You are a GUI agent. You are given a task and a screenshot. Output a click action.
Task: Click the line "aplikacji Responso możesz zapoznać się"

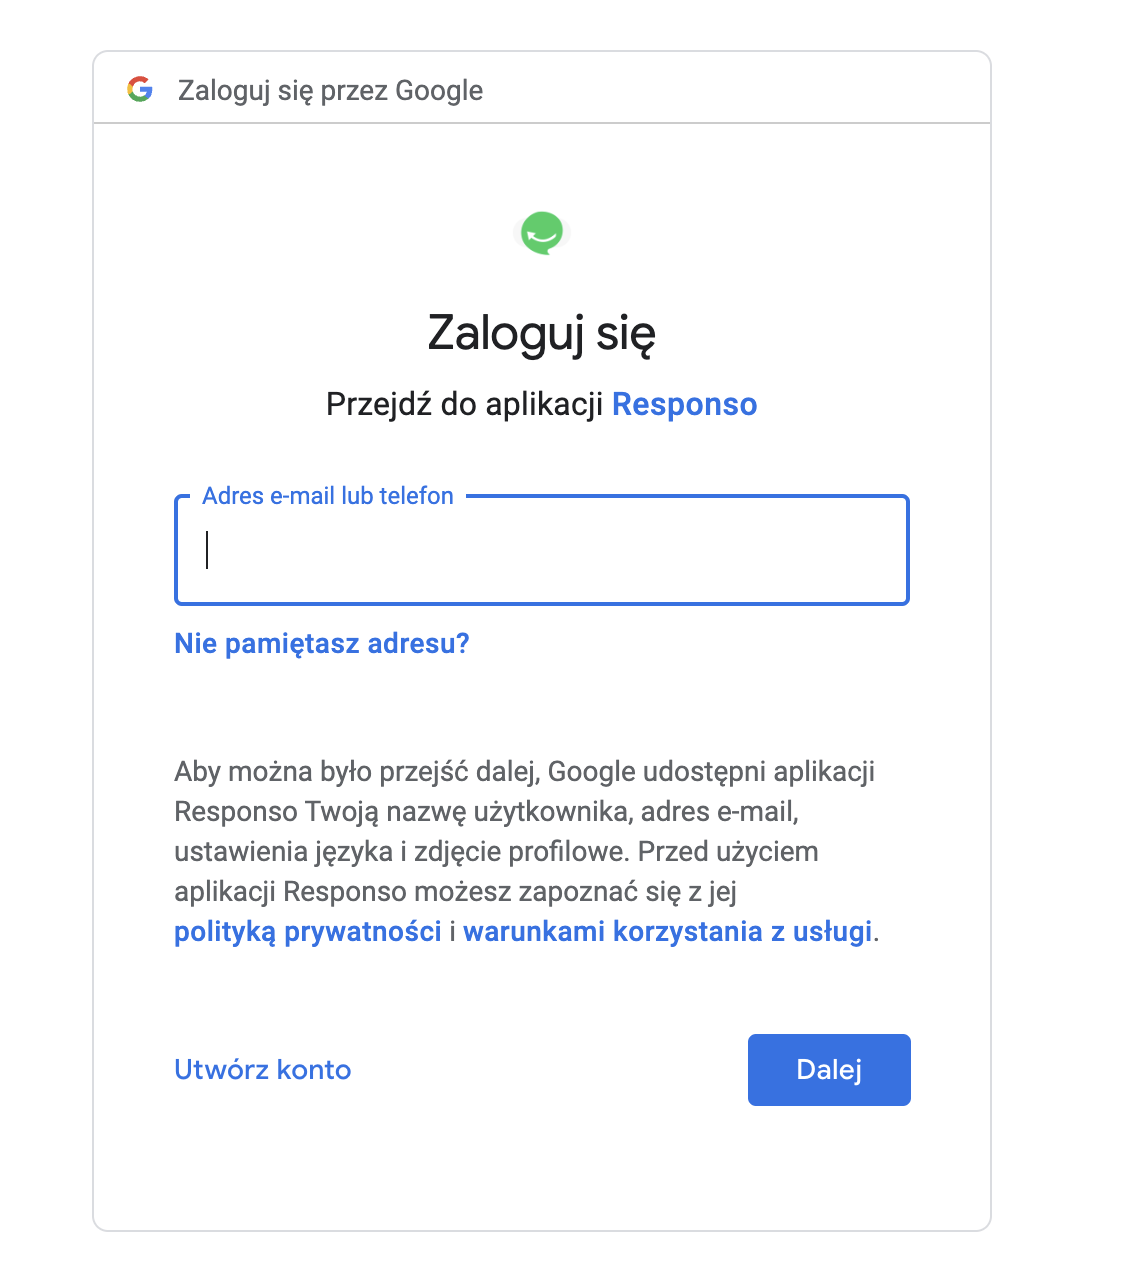coord(455,892)
